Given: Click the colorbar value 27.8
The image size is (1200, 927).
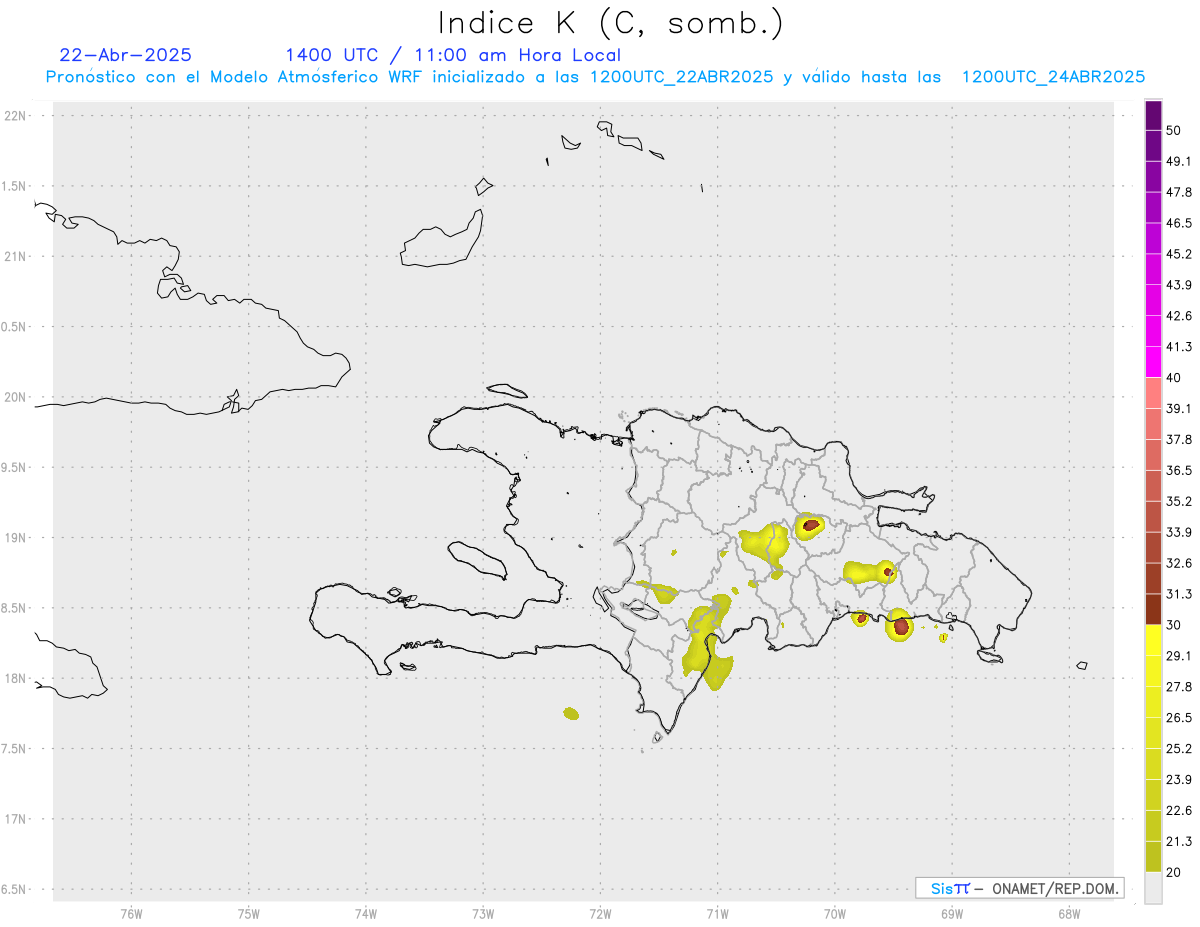Looking at the screenshot, I should pos(1179,687).
